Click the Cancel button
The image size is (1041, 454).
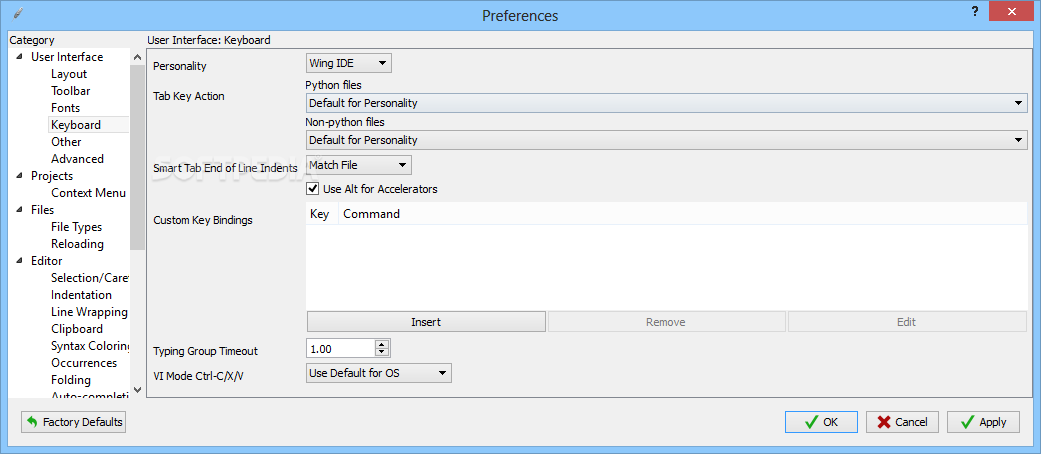902,422
